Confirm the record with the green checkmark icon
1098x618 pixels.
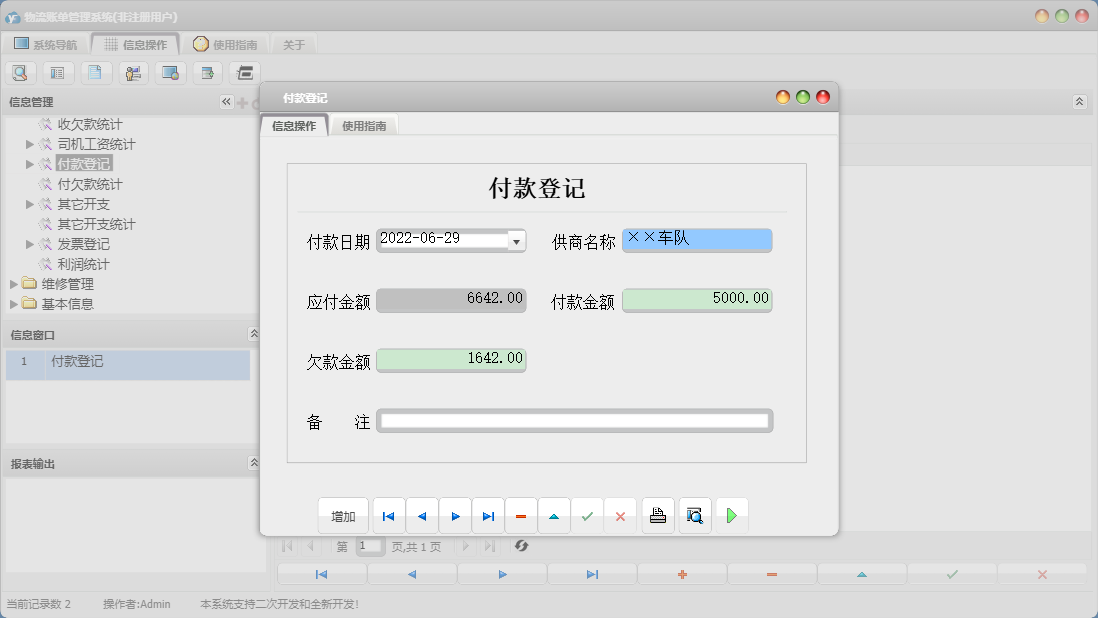coord(588,515)
